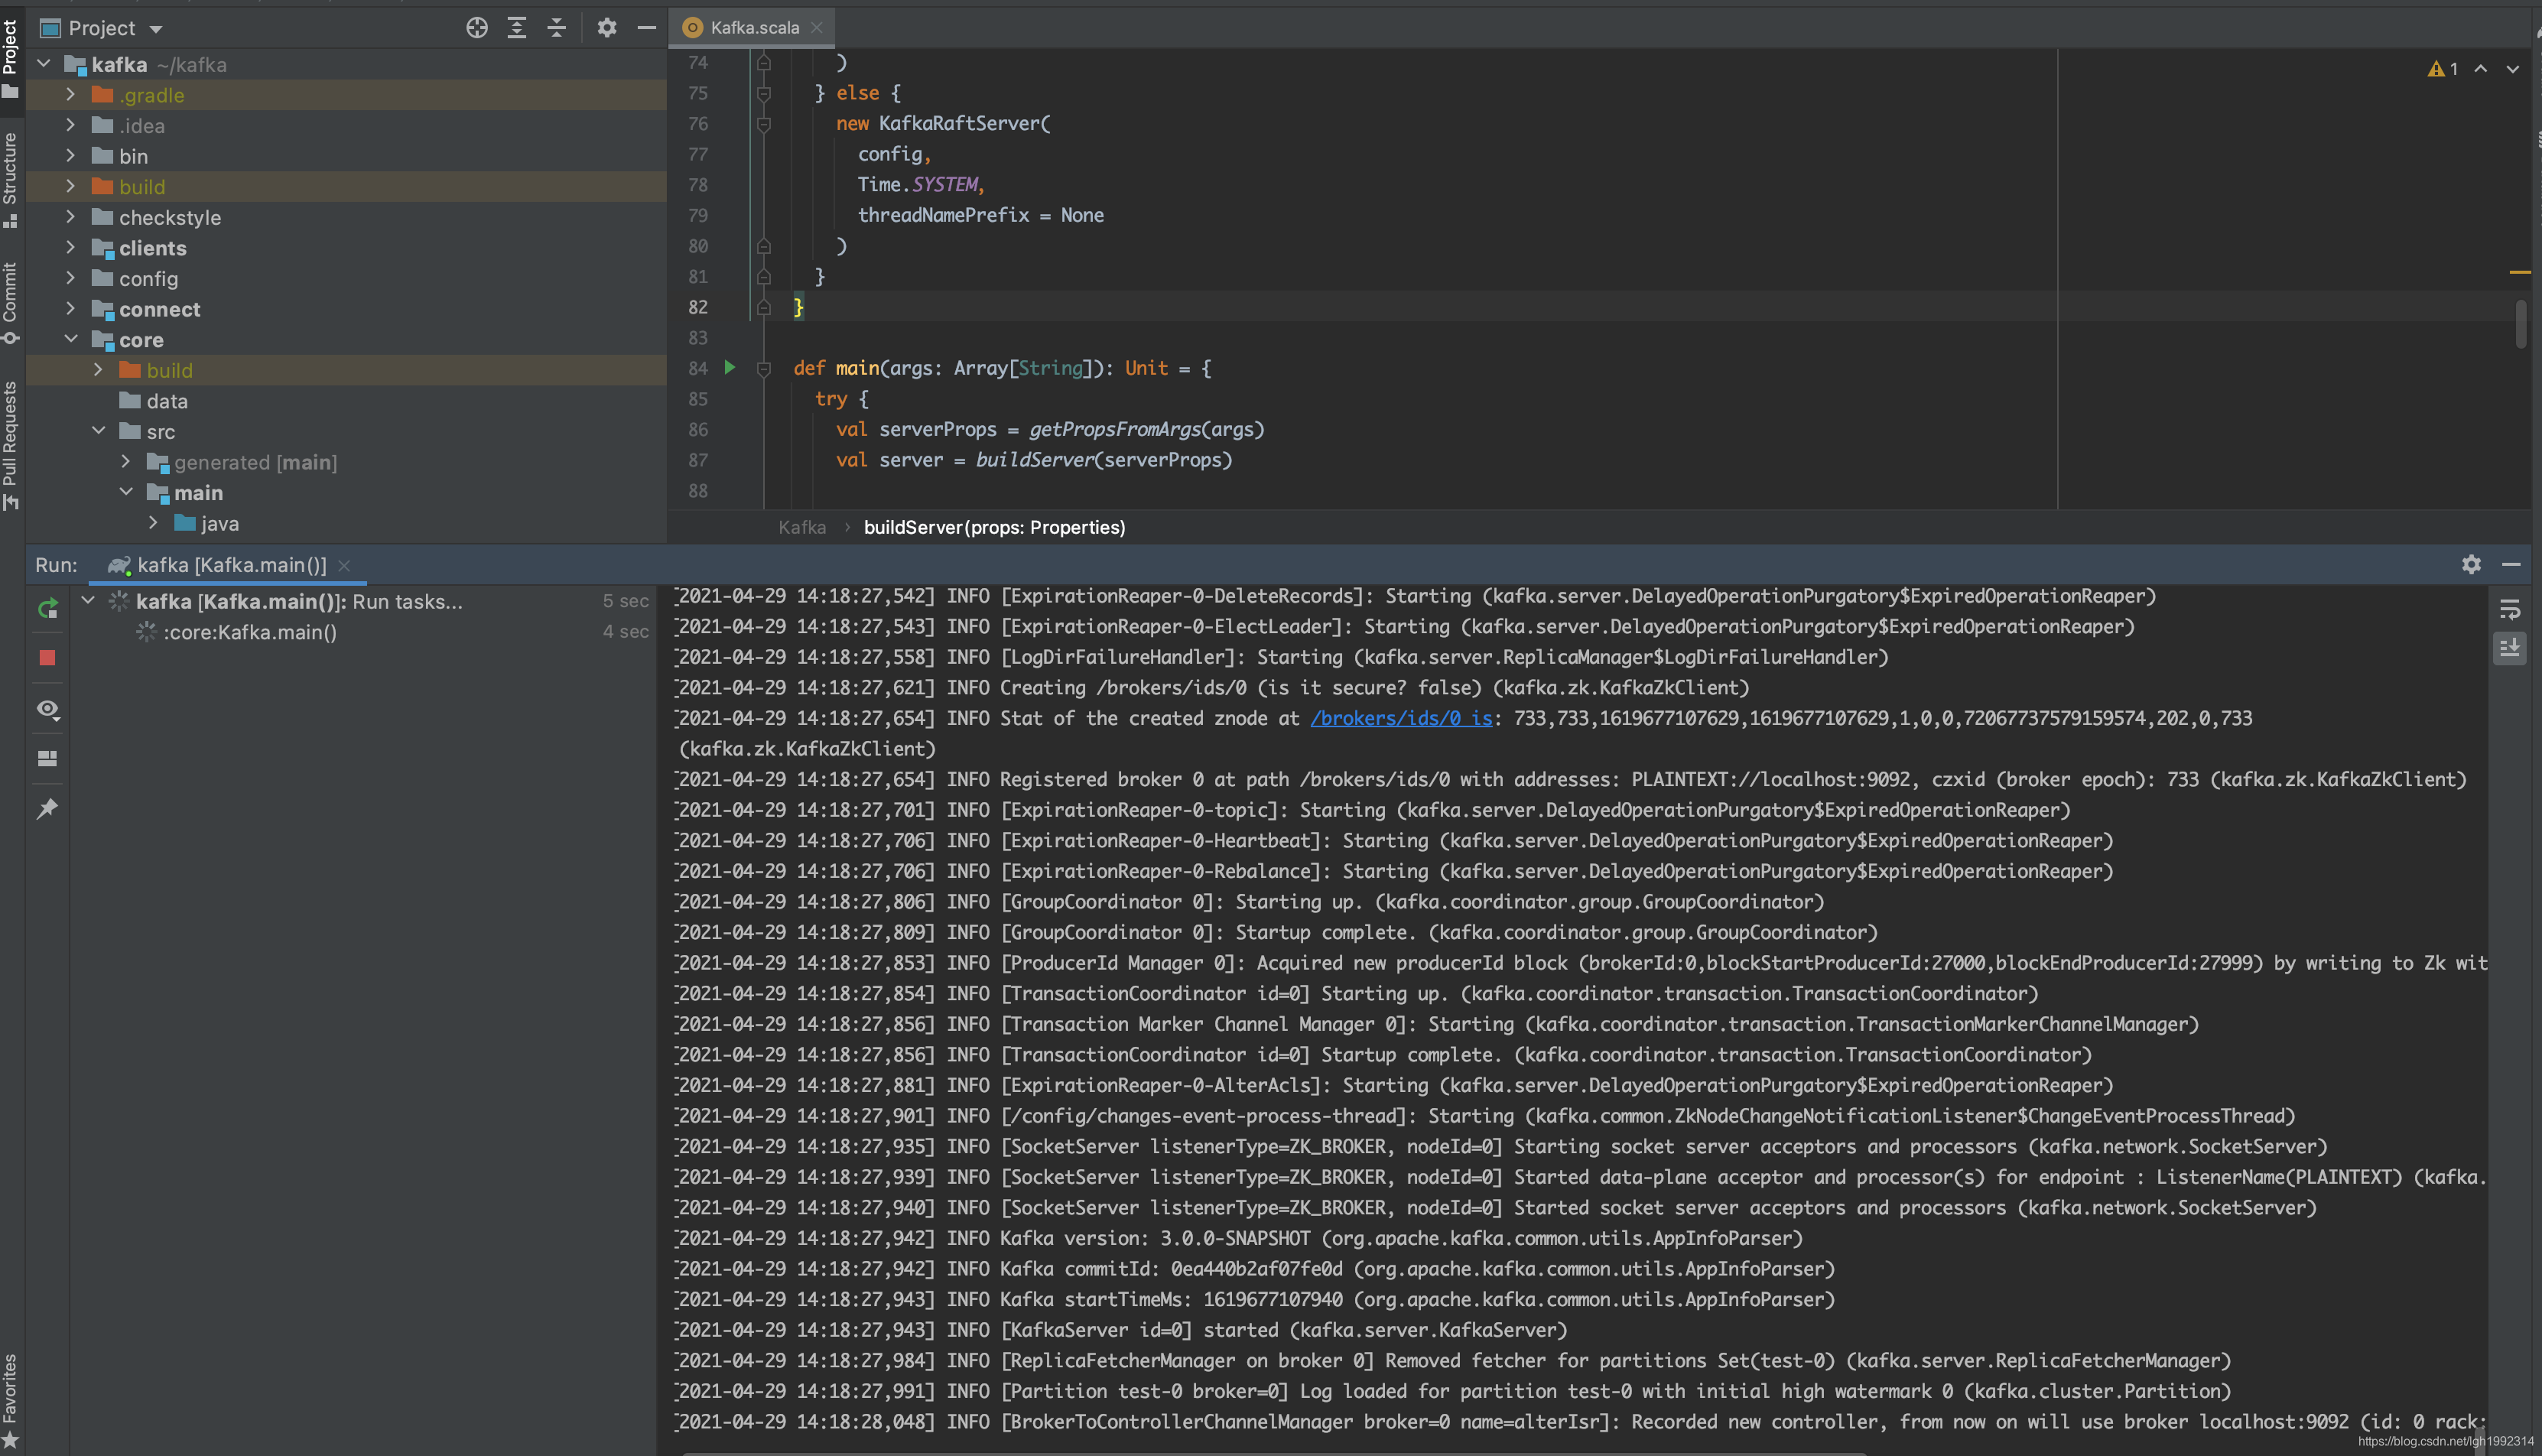This screenshot has width=2542, height=1456.
Task: Run main method via gutter play icon
Action: click(x=730, y=368)
